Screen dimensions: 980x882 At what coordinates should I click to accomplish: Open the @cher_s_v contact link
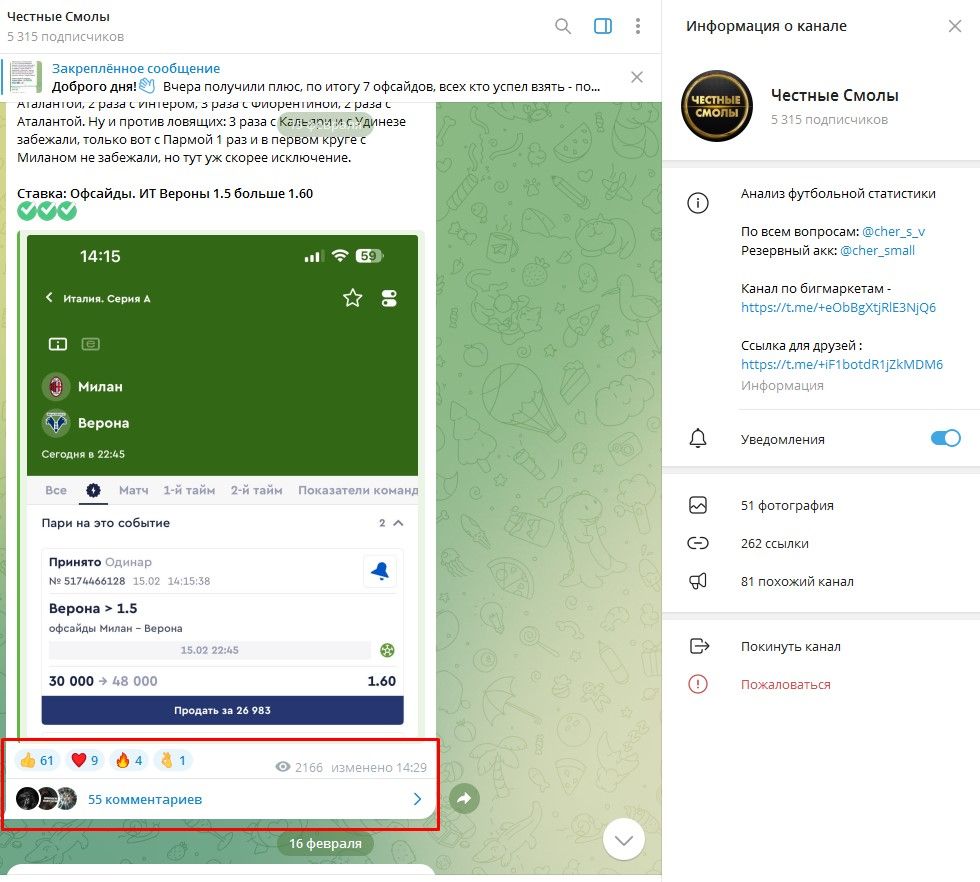tap(893, 231)
